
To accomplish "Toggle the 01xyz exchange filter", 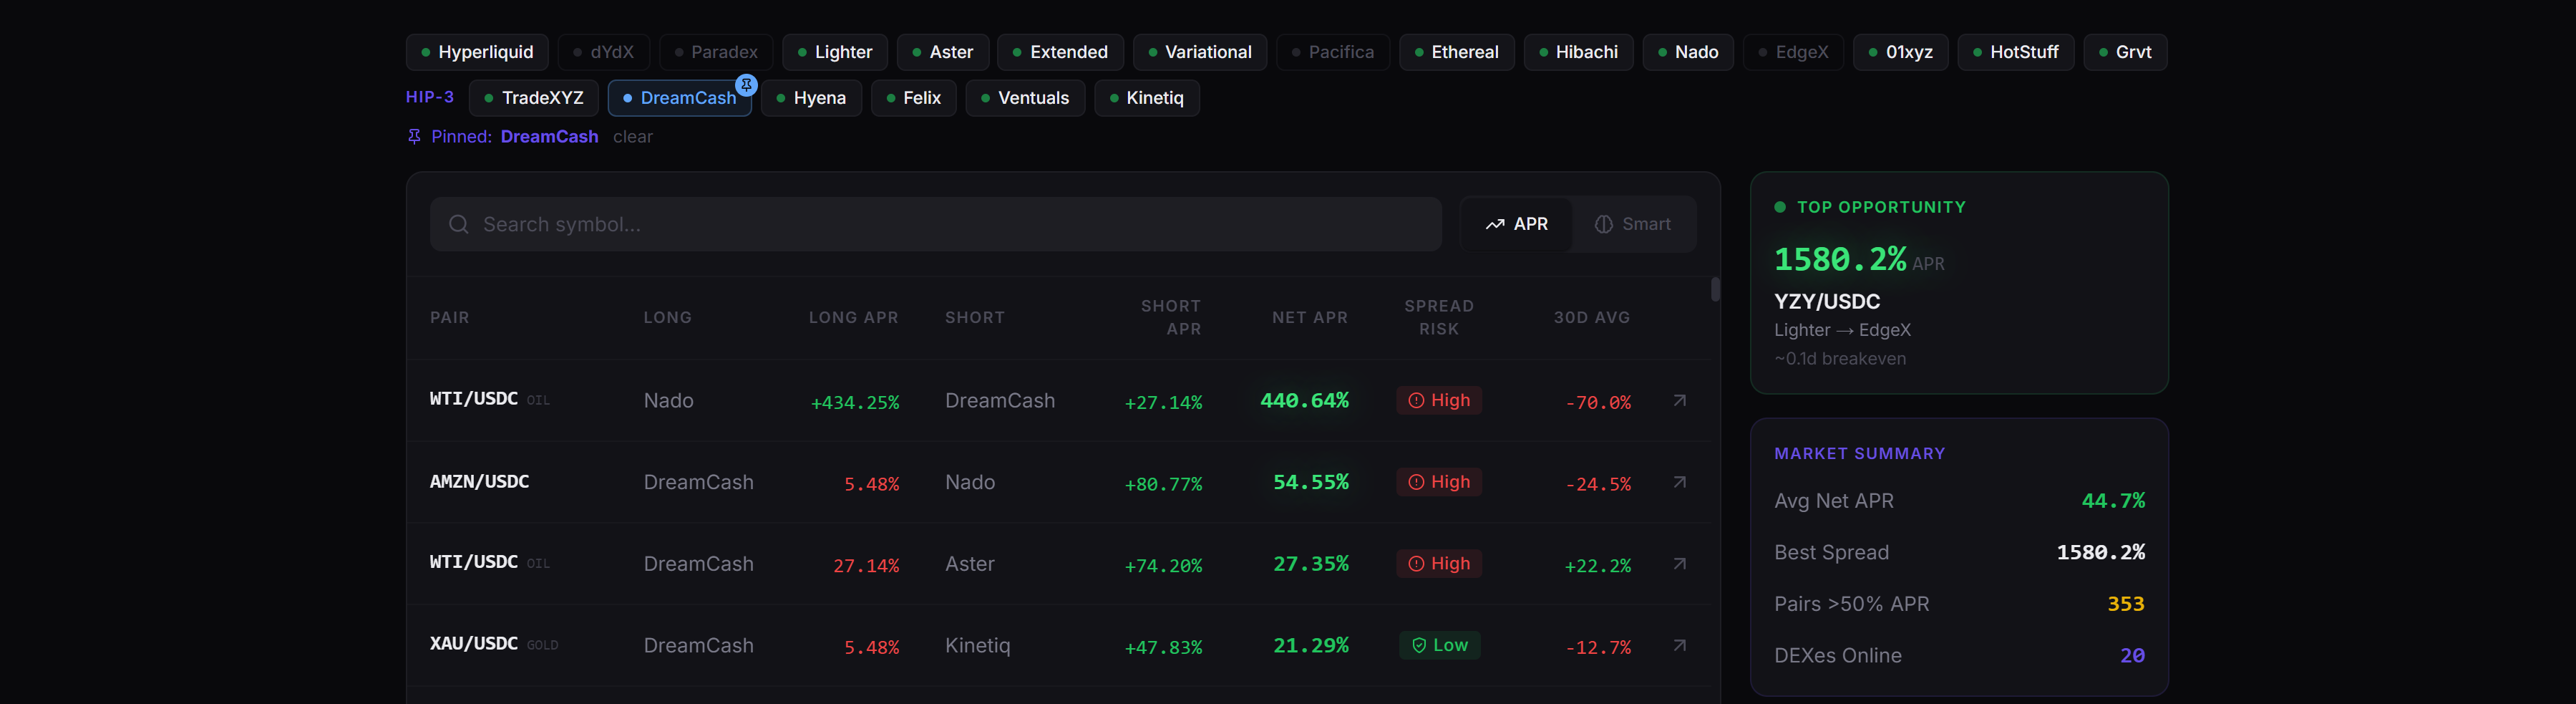I will 1901,52.
